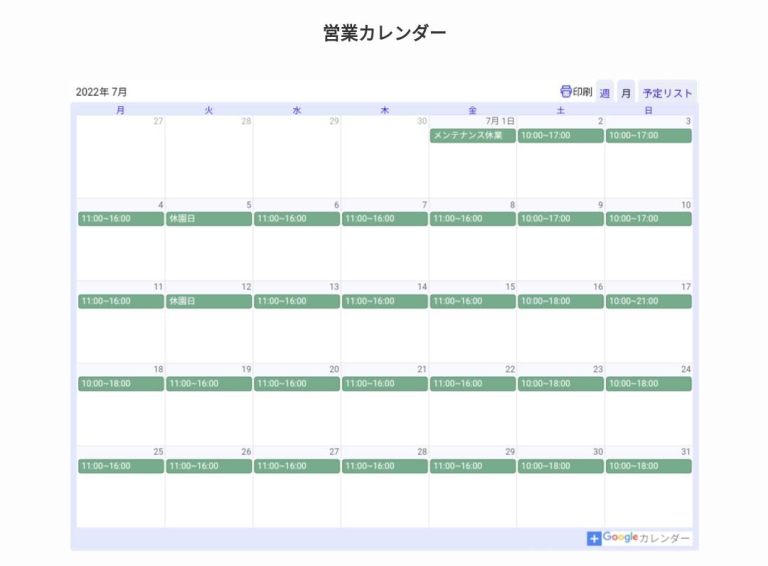Screen dimensions: 768x566
Task: Switch to the 月 (month) view tab
Action: click(x=626, y=92)
